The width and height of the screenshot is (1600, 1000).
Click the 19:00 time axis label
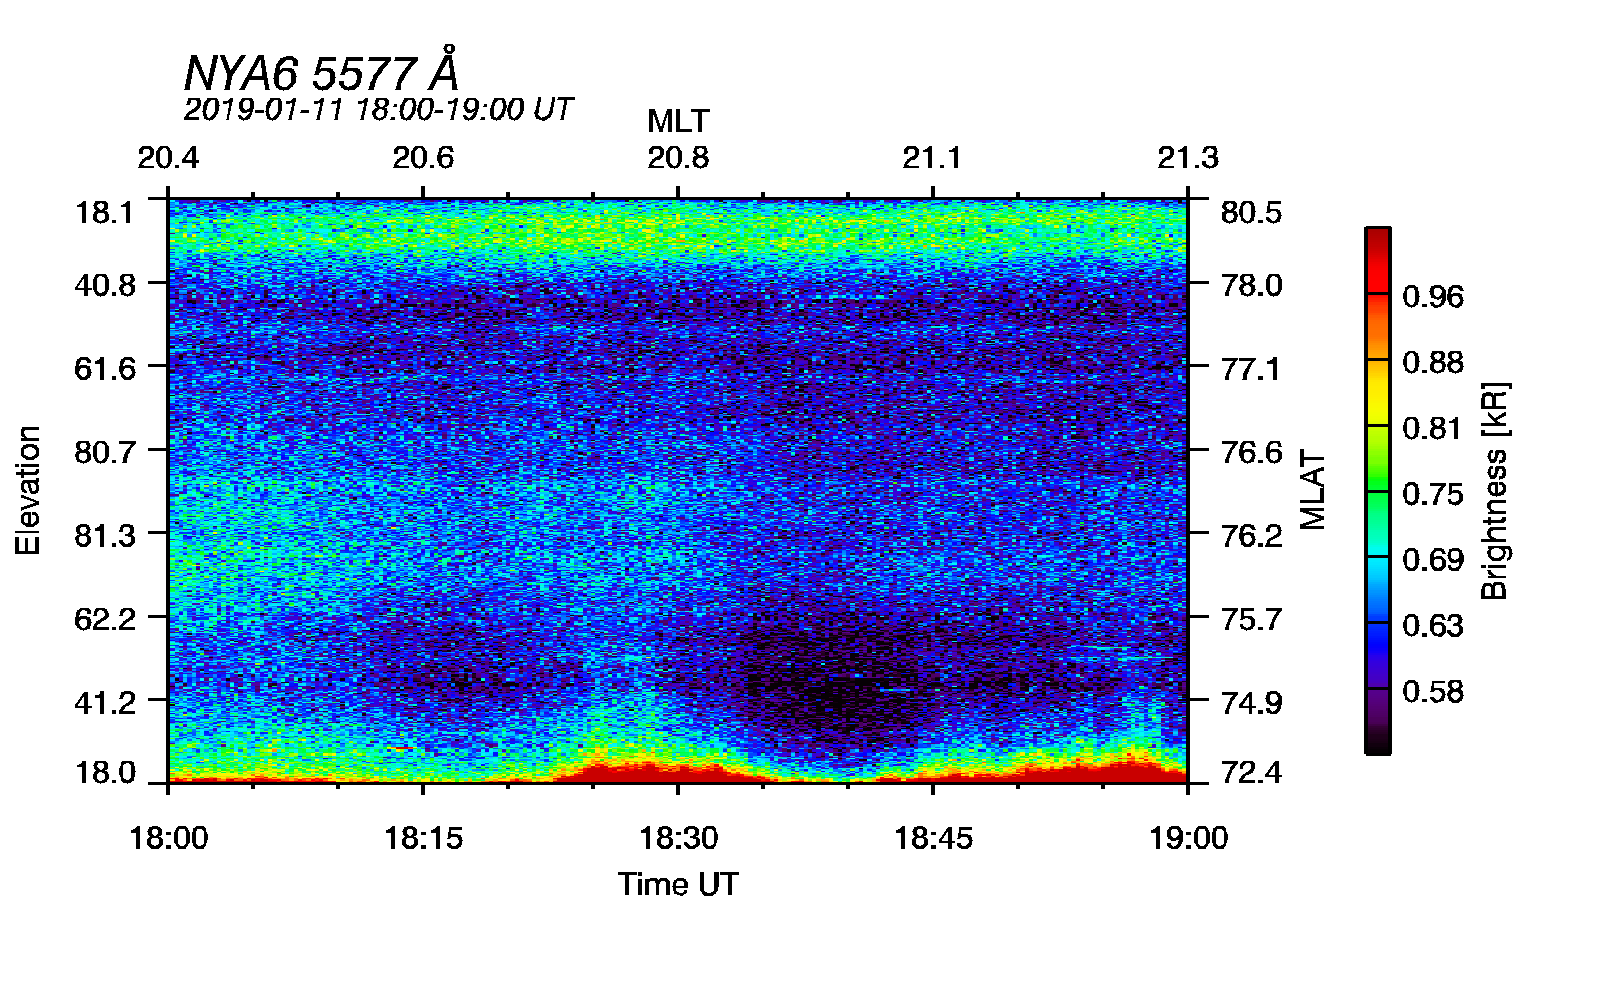point(1188,837)
